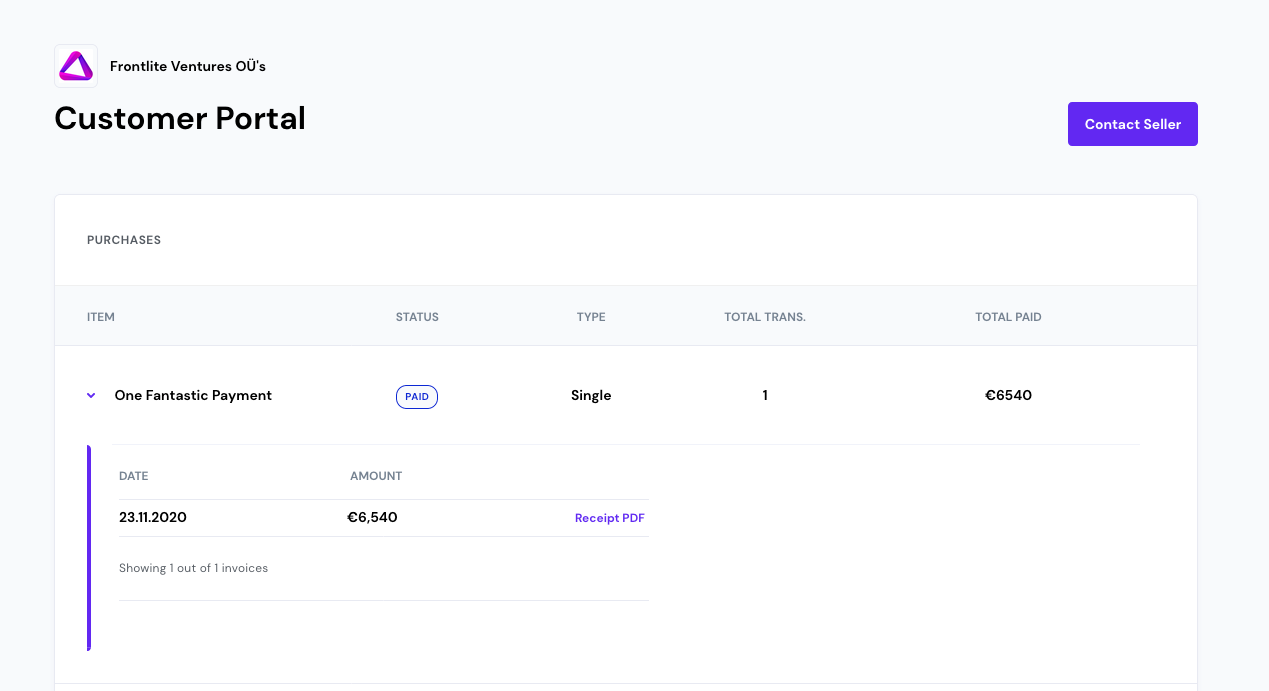Click the TOTAL PAID column header
Viewport: 1269px width, 691px height.
(1008, 317)
